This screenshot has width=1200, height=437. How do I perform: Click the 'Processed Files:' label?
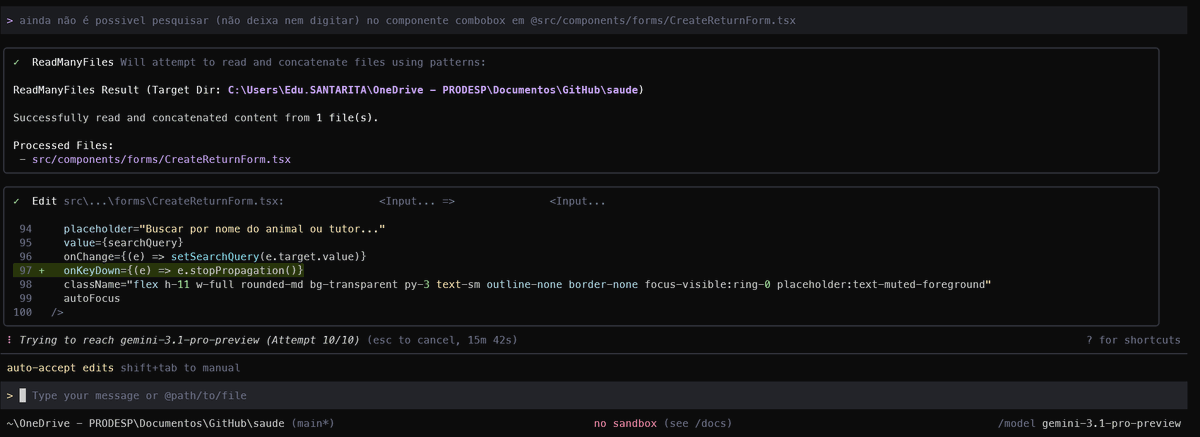pyautogui.click(x=63, y=145)
